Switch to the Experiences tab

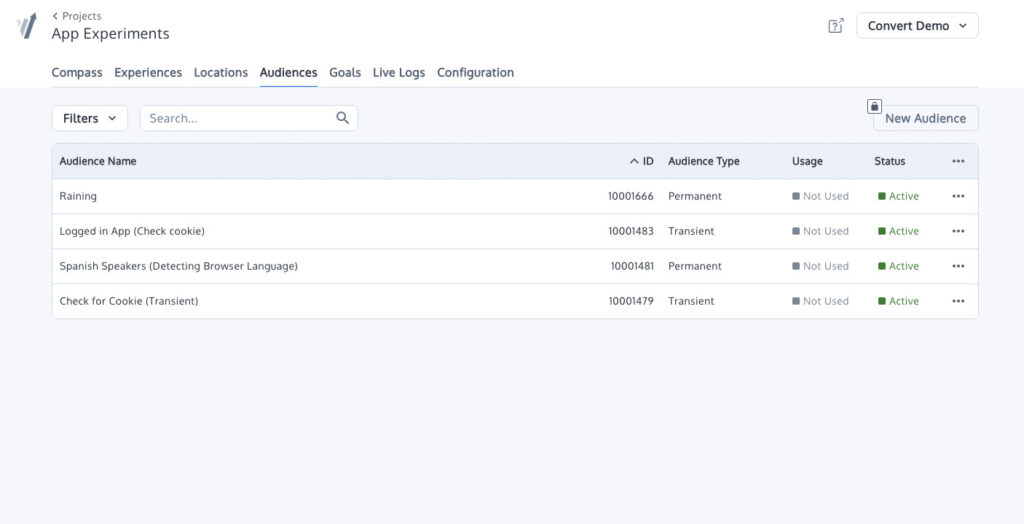148,73
